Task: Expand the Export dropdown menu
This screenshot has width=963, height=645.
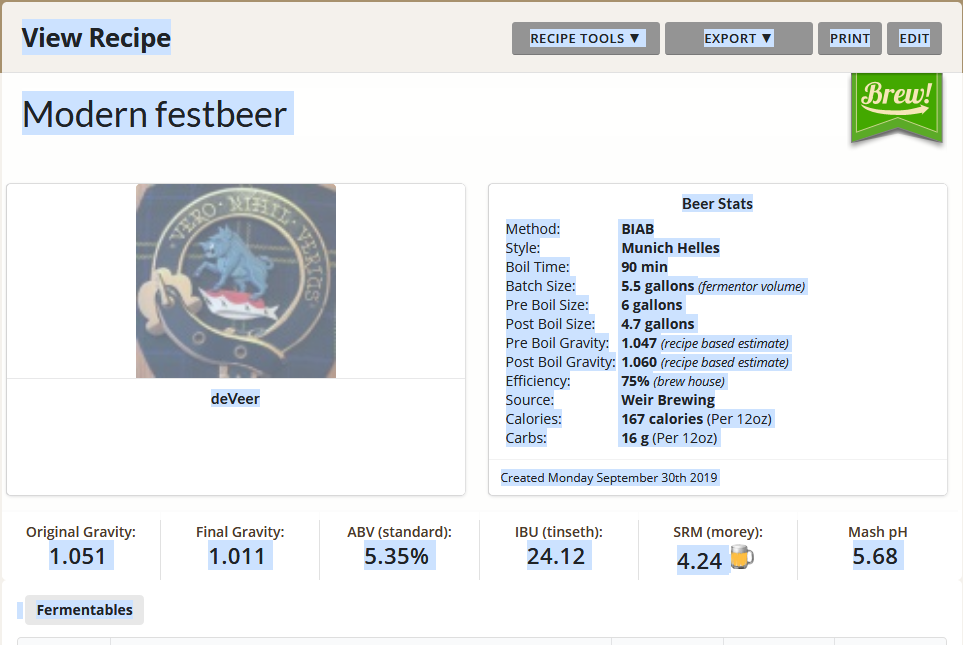Action: pos(738,39)
